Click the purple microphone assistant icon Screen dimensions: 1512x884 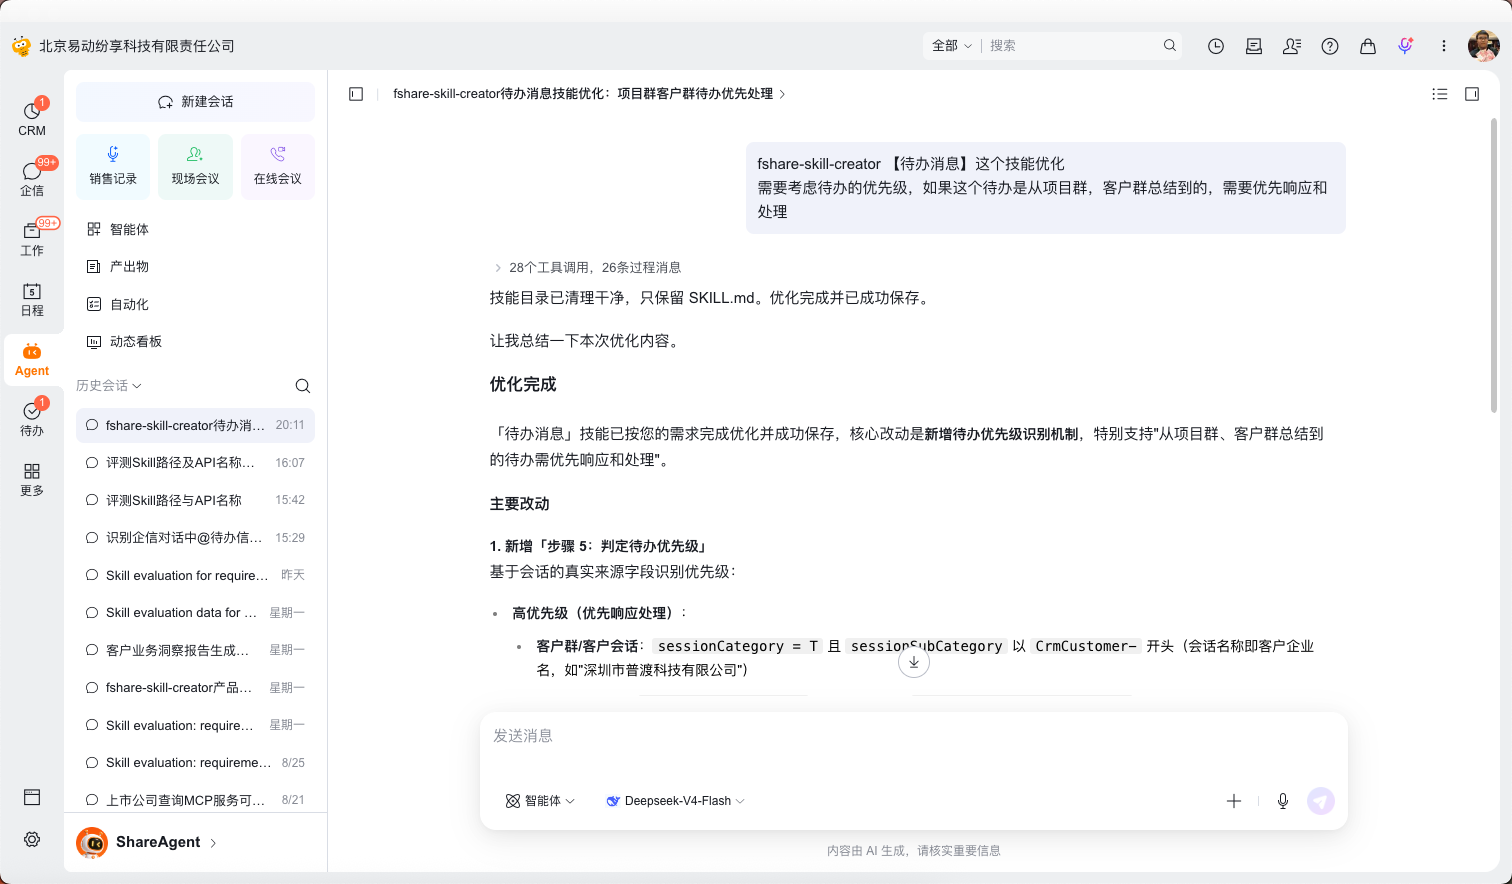(x=1406, y=46)
